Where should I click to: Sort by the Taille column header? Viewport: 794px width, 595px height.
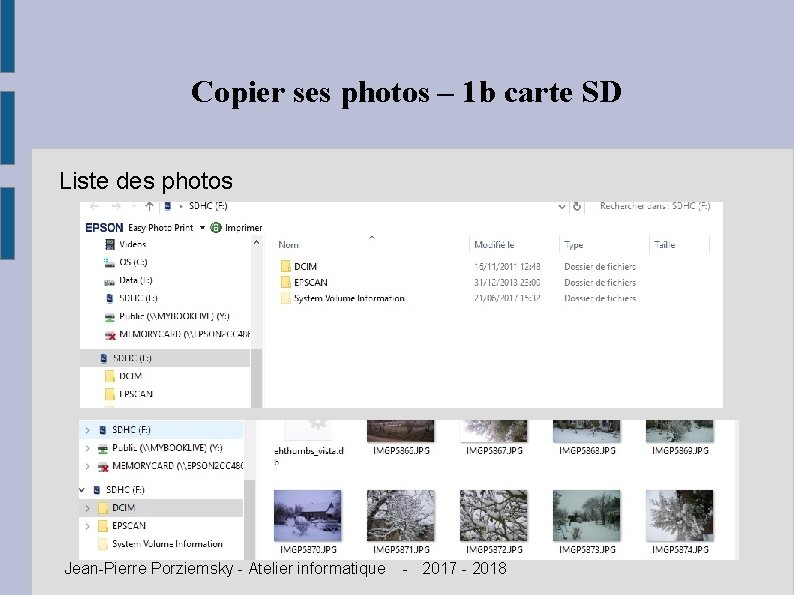[x=664, y=245]
